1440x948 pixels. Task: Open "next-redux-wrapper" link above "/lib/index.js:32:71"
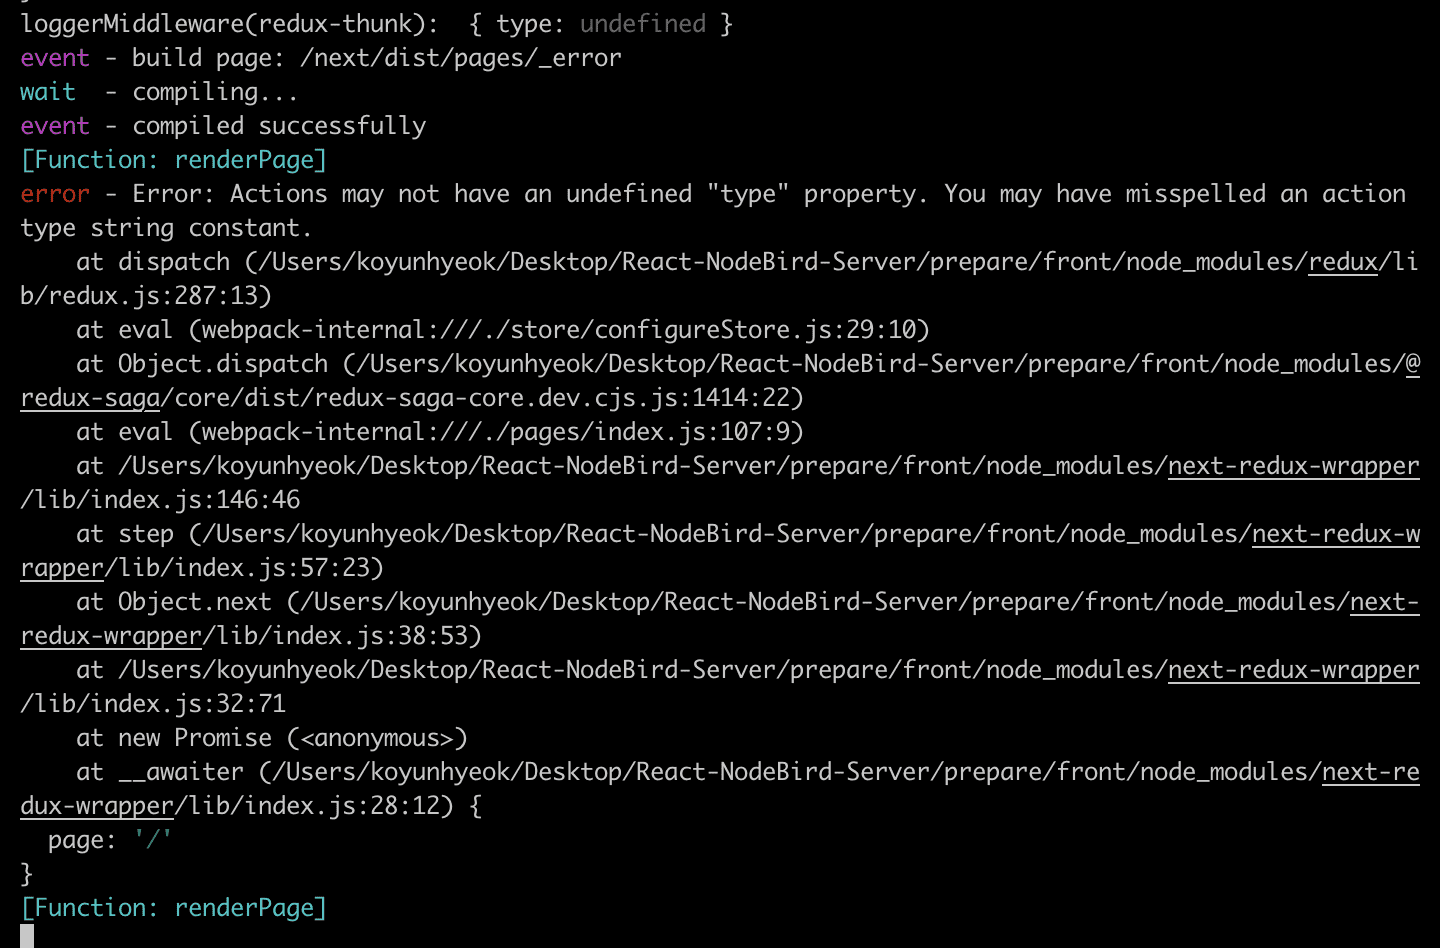pyautogui.click(x=1293, y=670)
